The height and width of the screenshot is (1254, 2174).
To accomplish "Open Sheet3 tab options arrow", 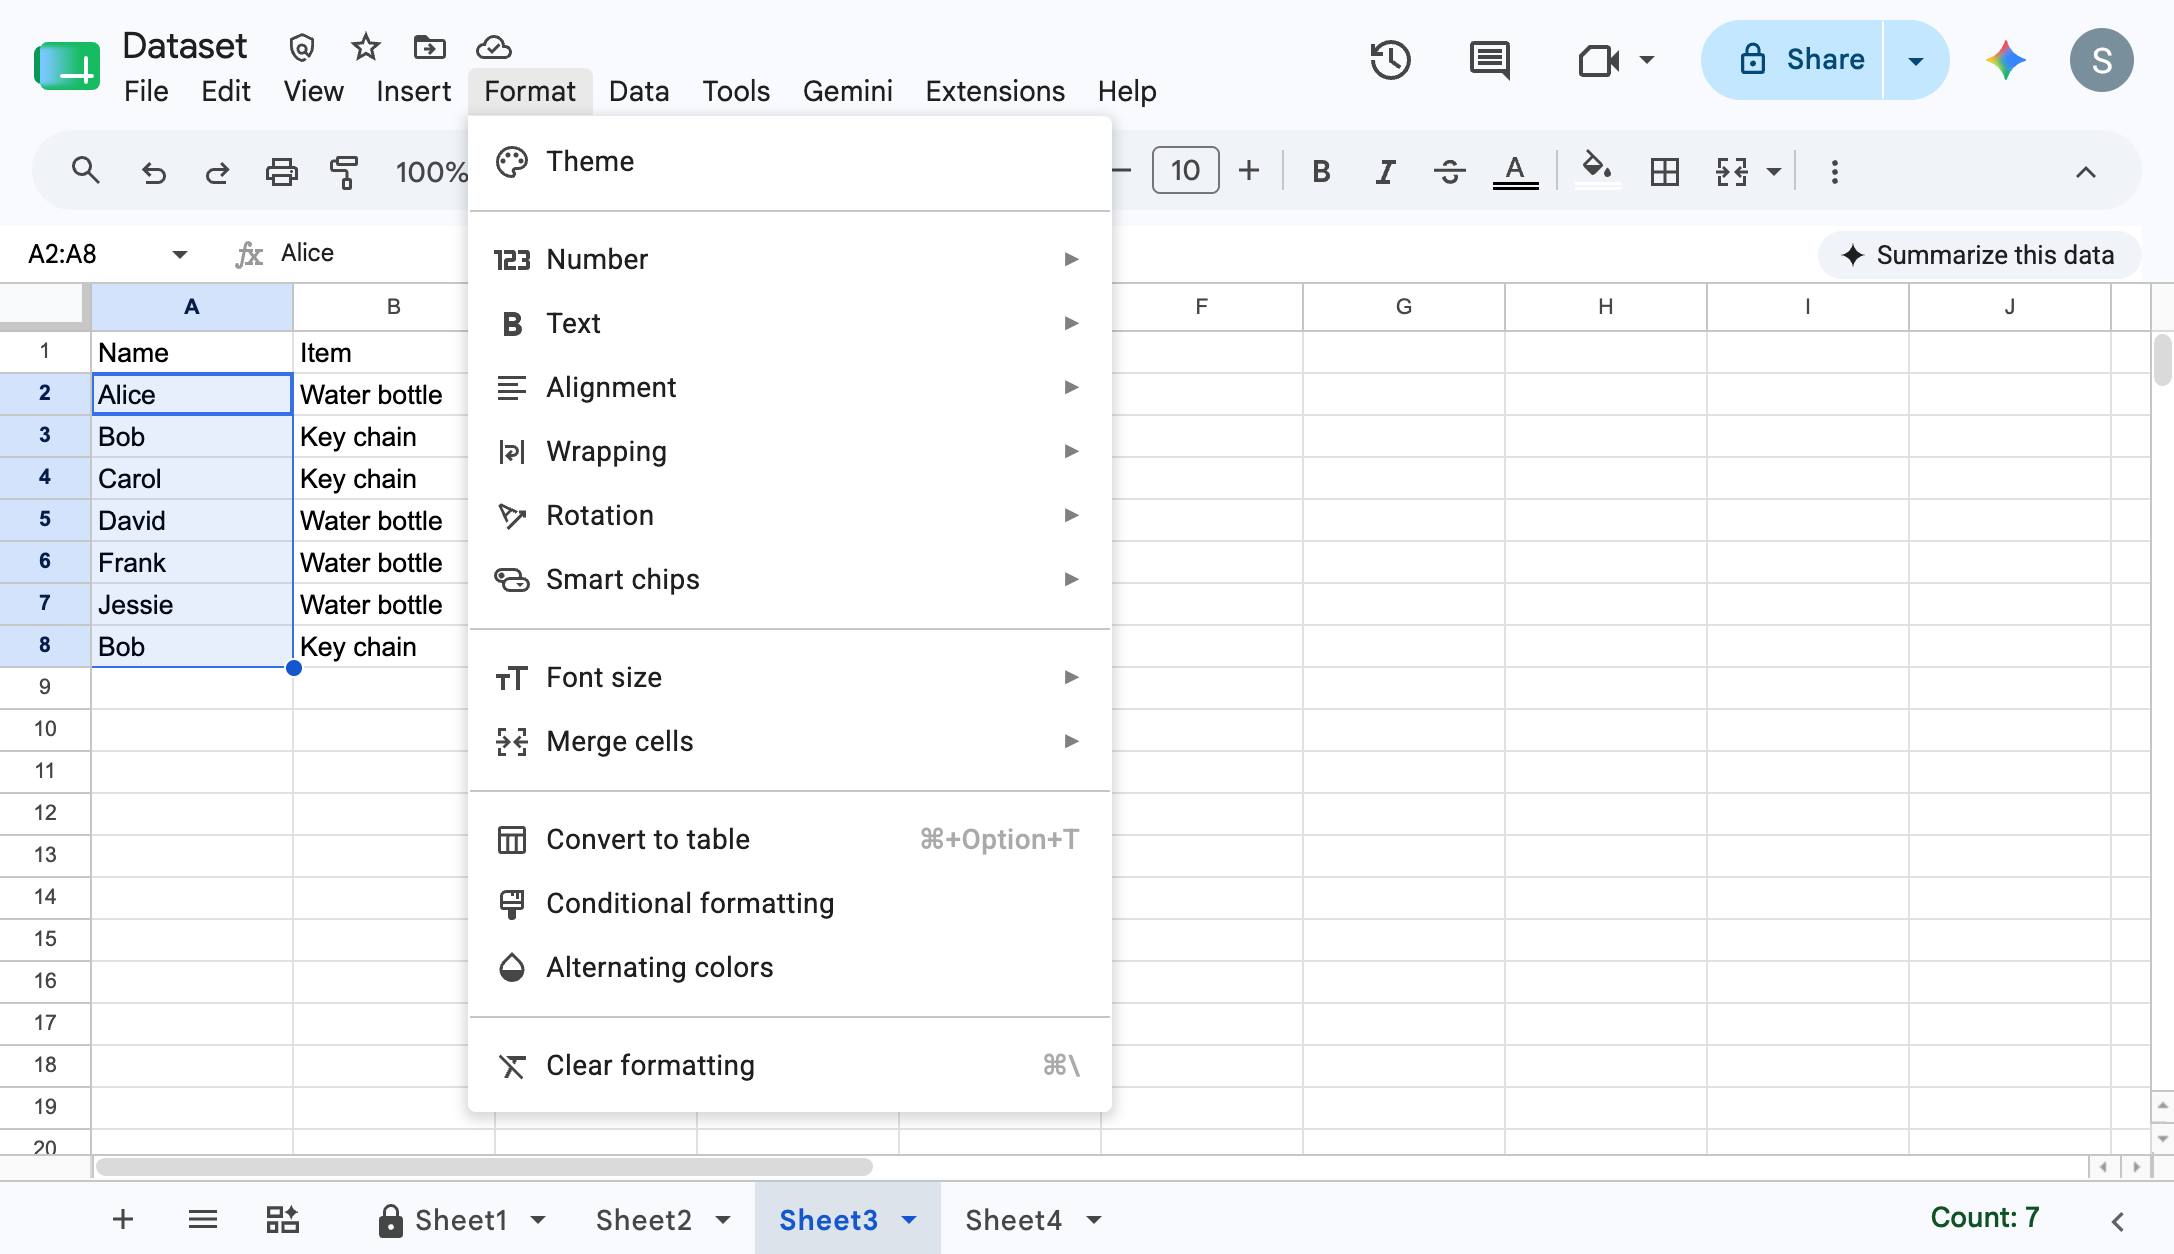I will [909, 1220].
